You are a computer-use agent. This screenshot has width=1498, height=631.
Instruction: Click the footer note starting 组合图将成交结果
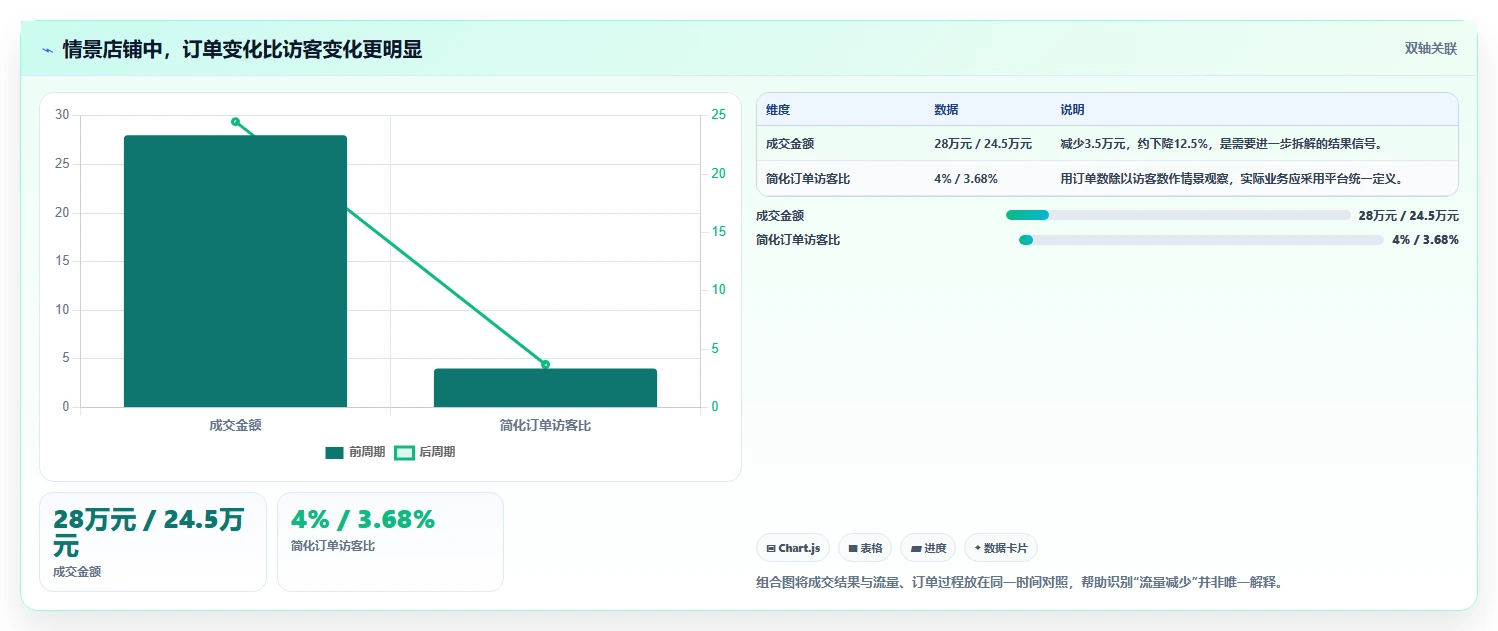pos(1019,582)
